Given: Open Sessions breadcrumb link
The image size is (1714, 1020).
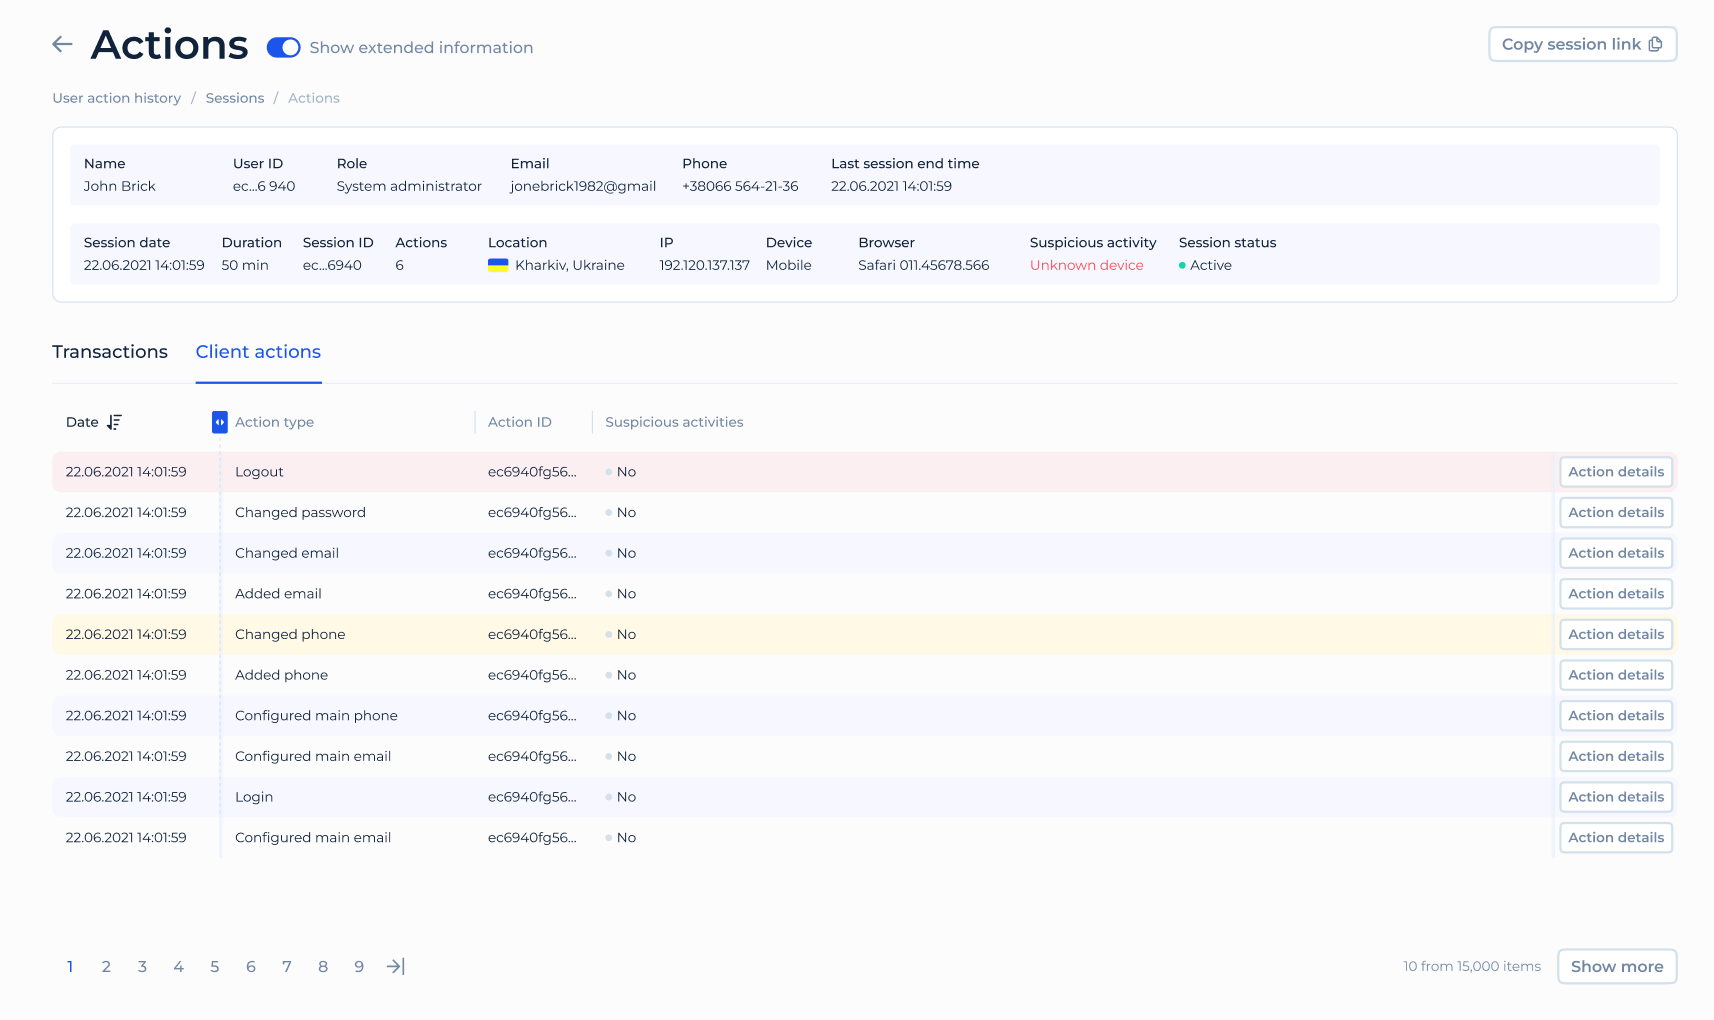Looking at the screenshot, I should (x=235, y=98).
